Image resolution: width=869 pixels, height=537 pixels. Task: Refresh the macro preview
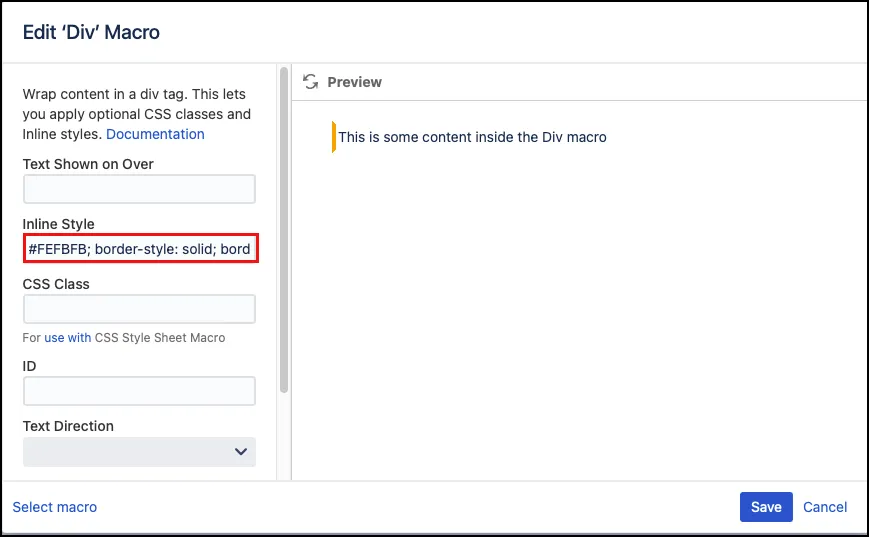tap(310, 82)
